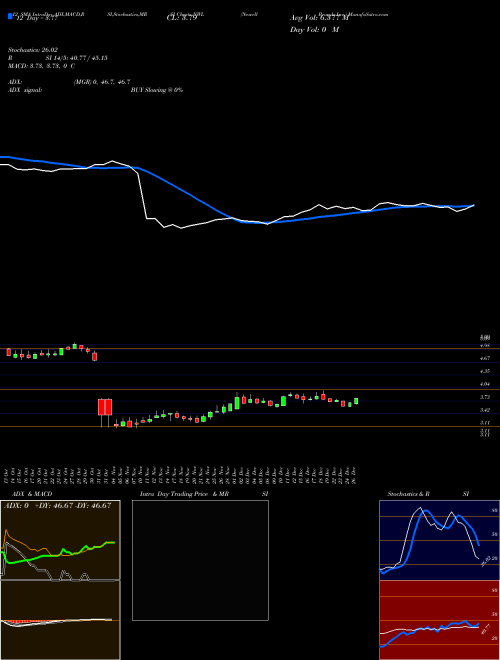Click the 'SI 14/3: 40.77 / 43.13' value
Viewport: 500px width, 660px height.
click(77, 58)
